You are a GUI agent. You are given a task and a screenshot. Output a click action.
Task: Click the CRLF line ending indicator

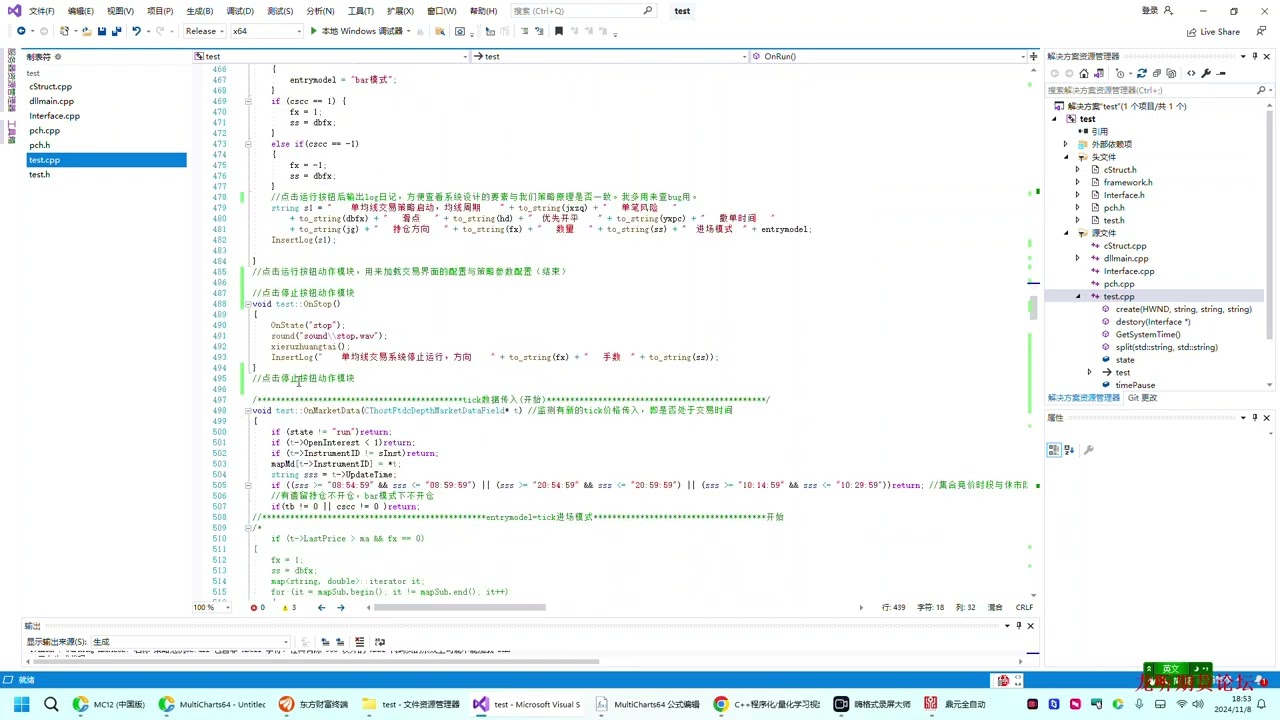point(1024,607)
